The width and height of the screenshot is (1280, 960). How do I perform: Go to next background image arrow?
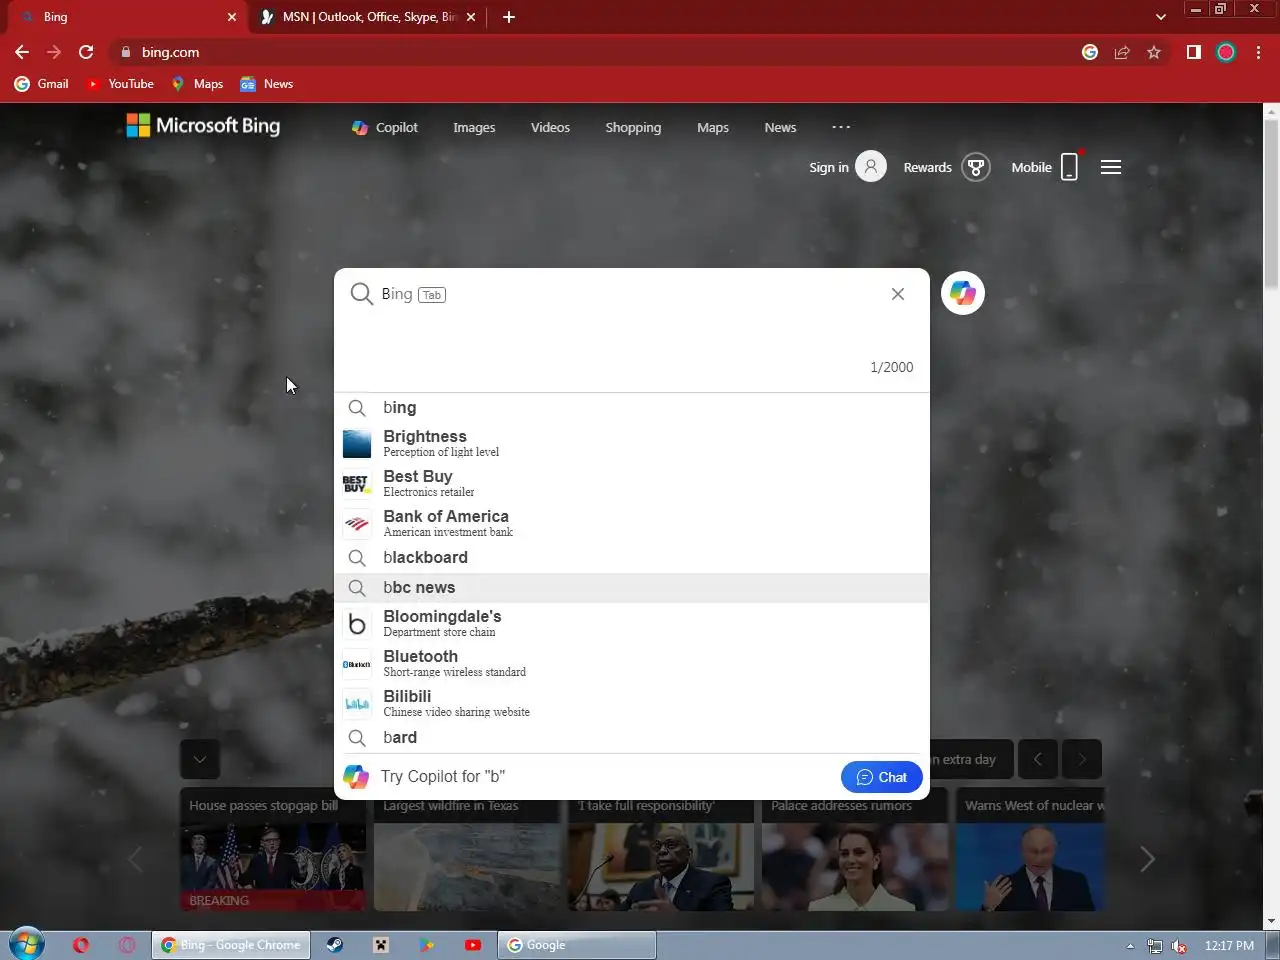point(1082,759)
